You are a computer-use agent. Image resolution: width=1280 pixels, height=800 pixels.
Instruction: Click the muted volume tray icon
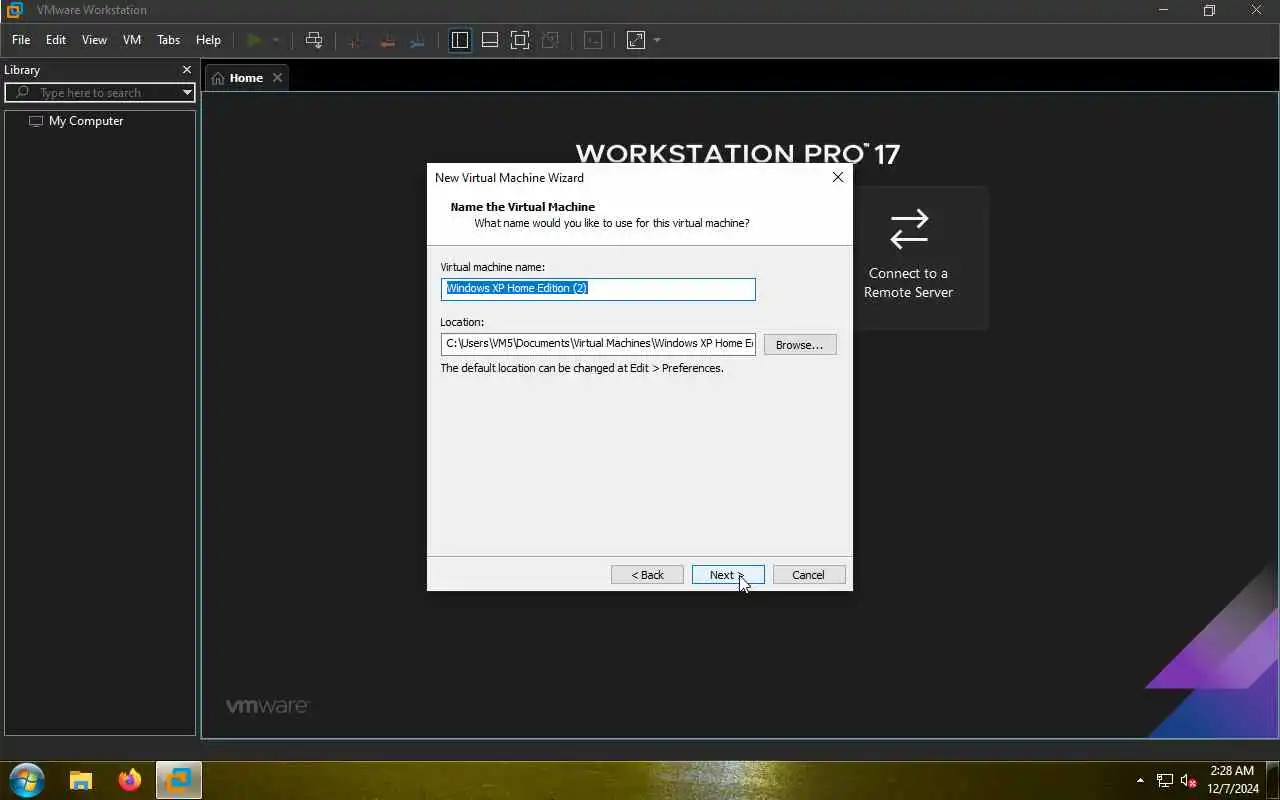pos(1189,780)
